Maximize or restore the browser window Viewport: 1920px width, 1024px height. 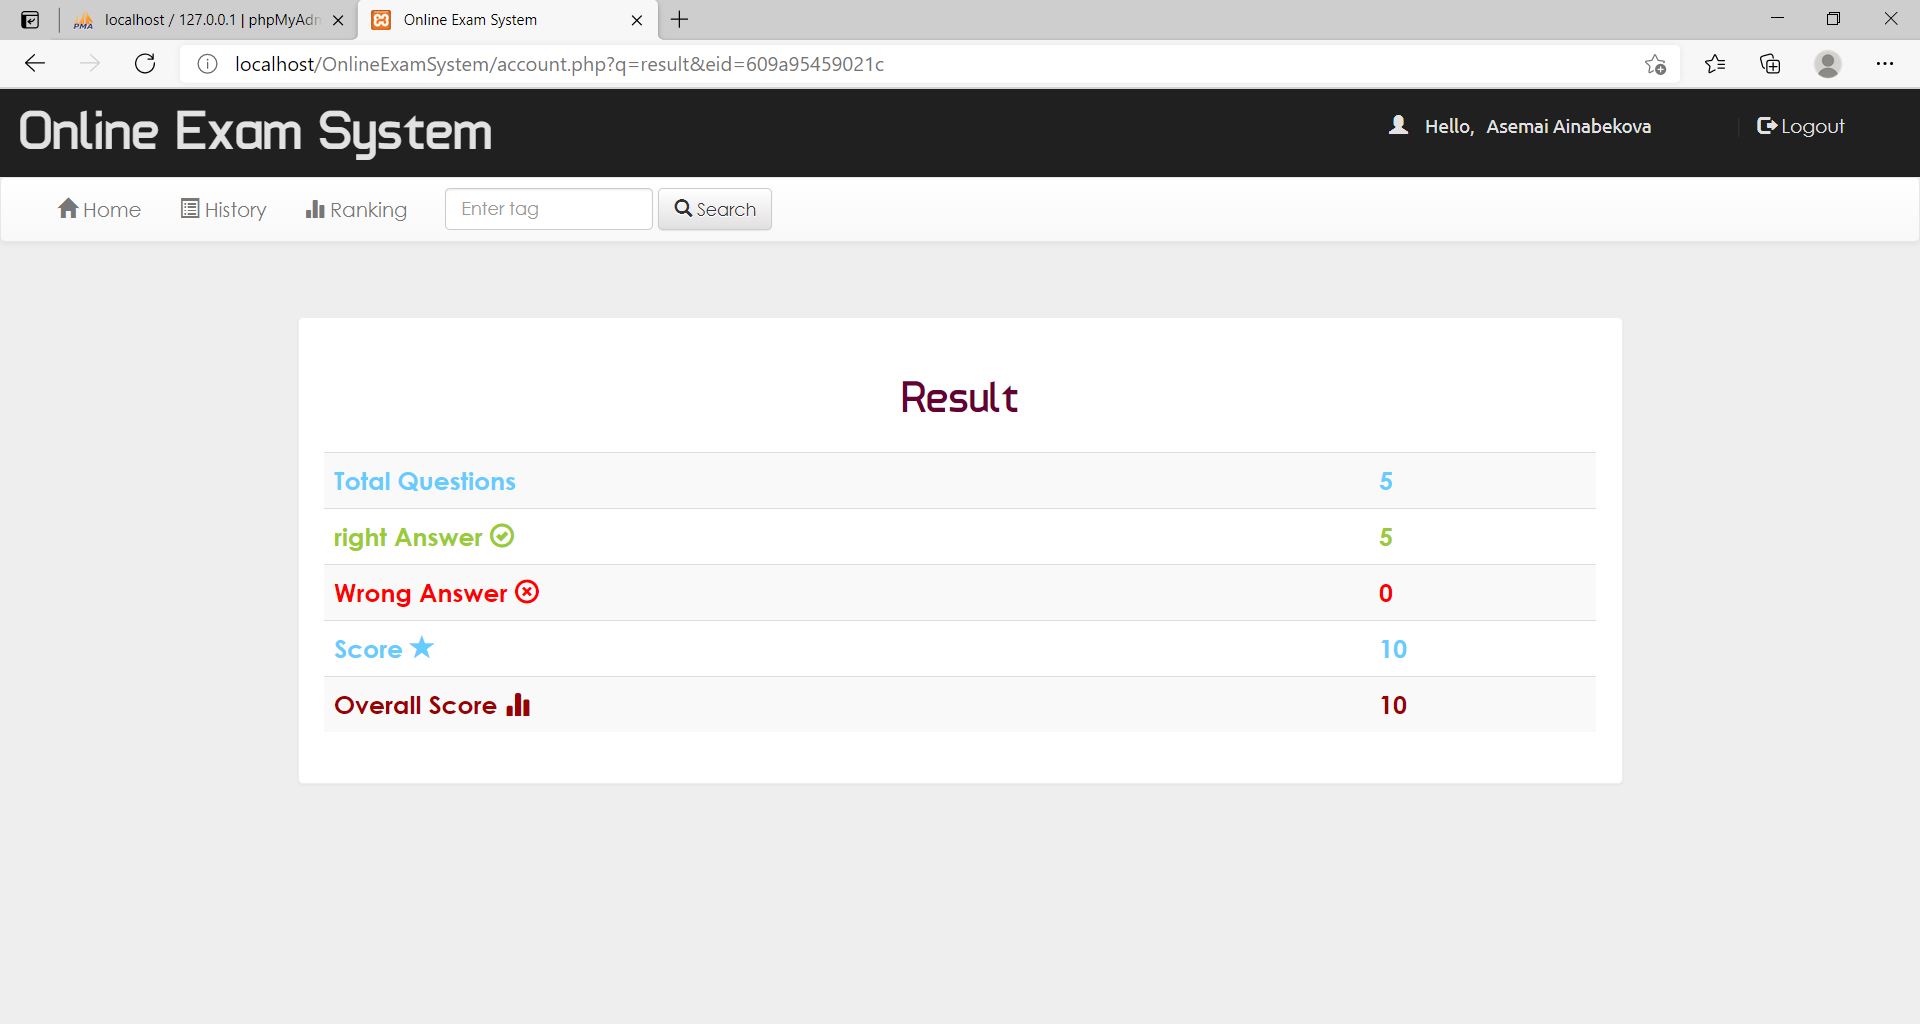1833,19
